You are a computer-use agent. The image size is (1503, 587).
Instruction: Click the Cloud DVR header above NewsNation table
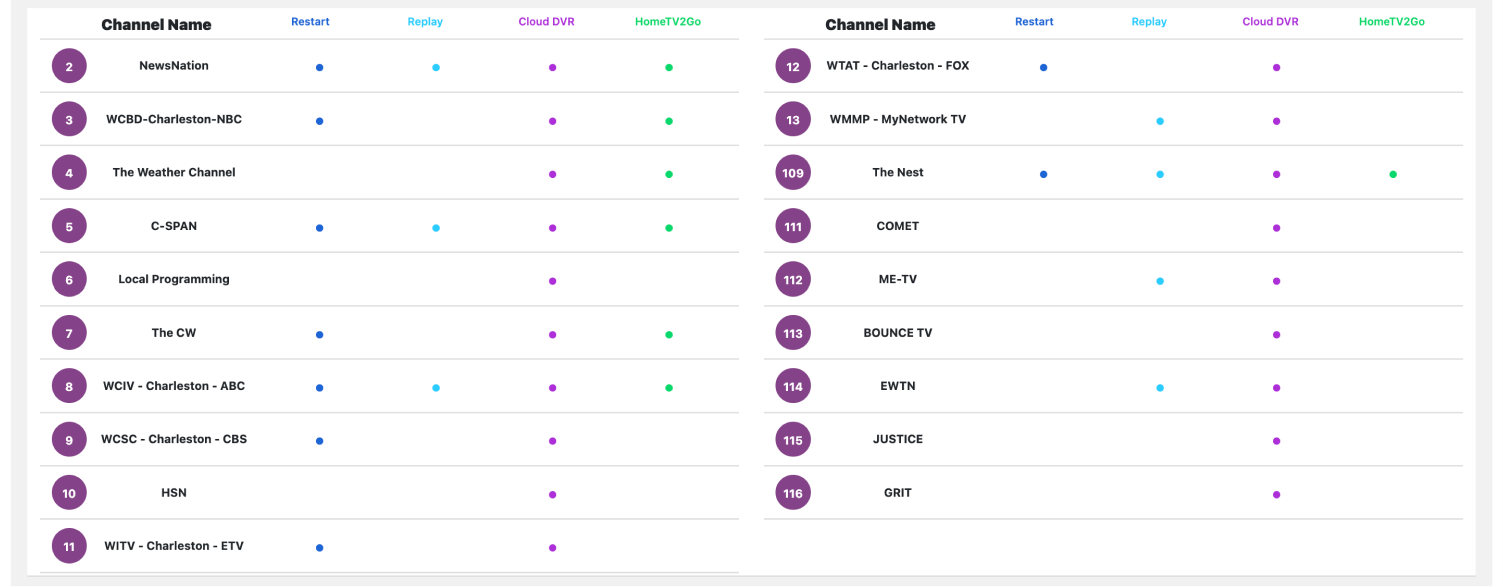point(546,22)
